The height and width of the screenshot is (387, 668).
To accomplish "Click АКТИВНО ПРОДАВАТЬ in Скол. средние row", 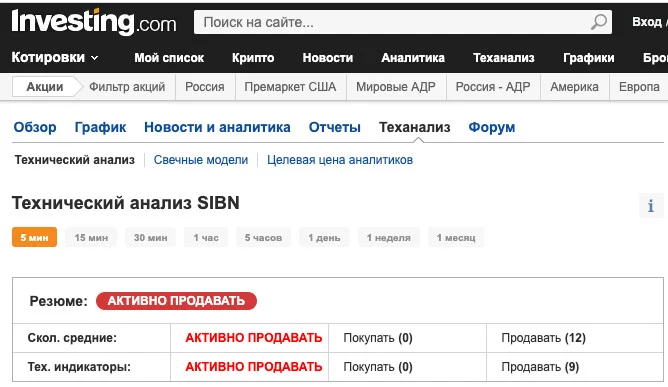I will coord(254,338).
